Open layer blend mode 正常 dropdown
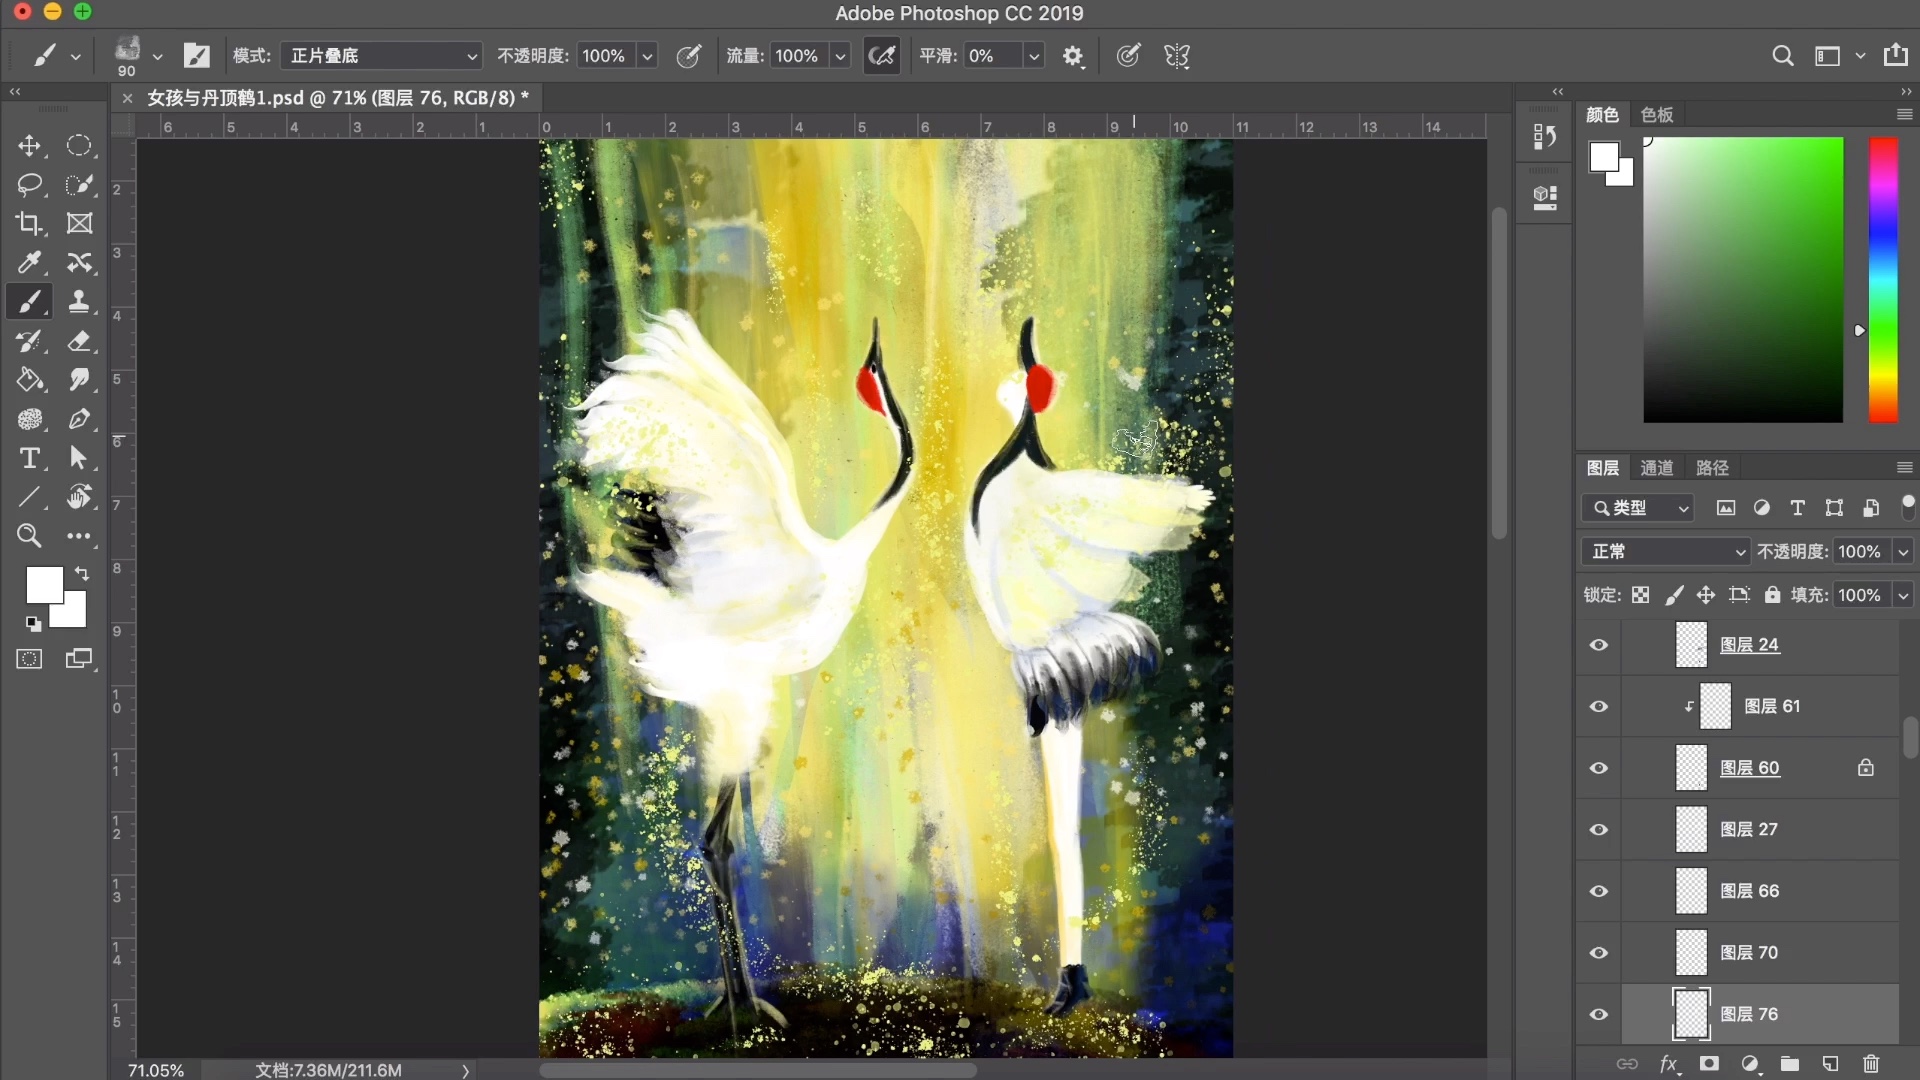Viewport: 1920px width, 1080px height. pyautogui.click(x=1666, y=552)
